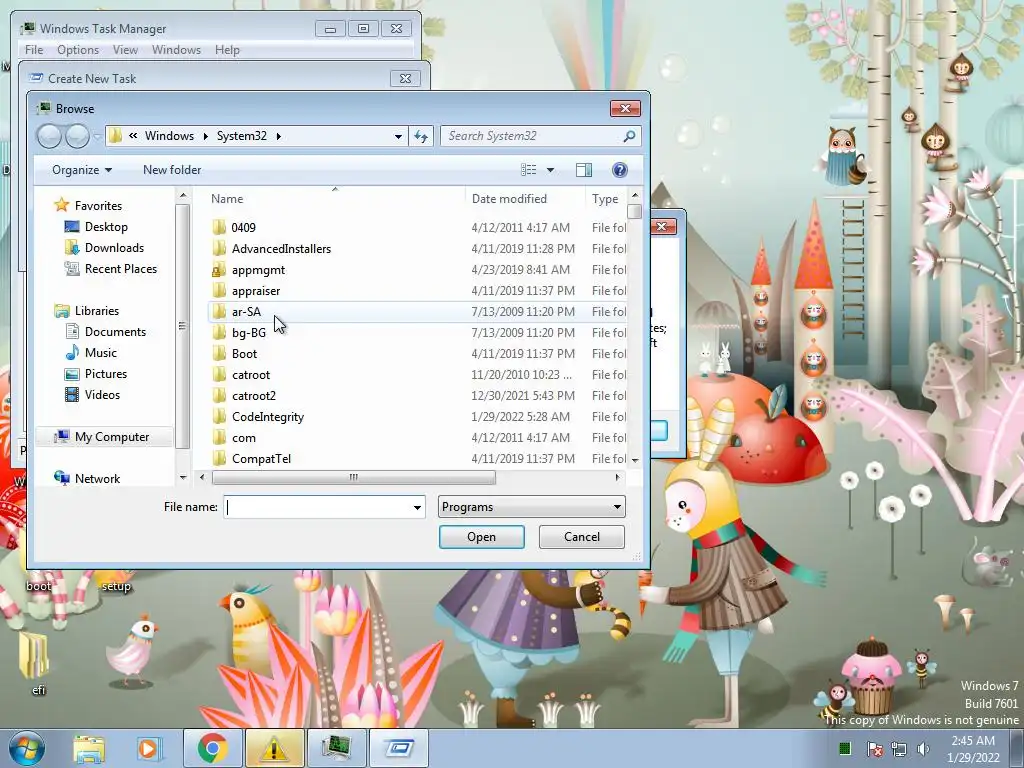The image size is (1024, 768).
Task: Click the warning sign taskbar item
Action: click(x=274, y=748)
